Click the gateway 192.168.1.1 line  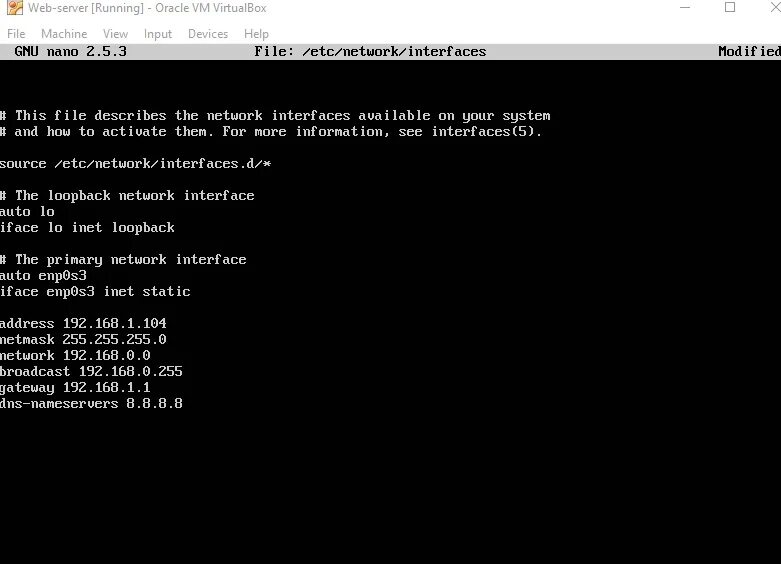click(x=75, y=387)
